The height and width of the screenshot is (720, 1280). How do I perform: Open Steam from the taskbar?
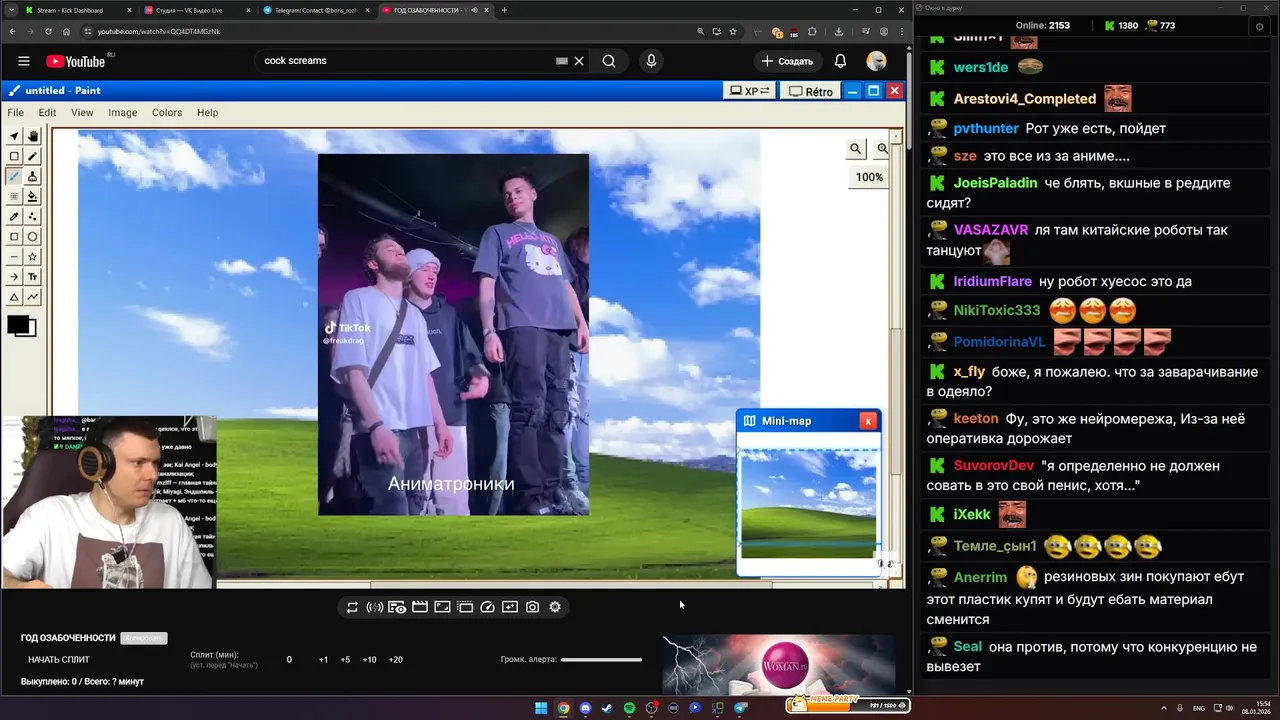(x=607, y=708)
